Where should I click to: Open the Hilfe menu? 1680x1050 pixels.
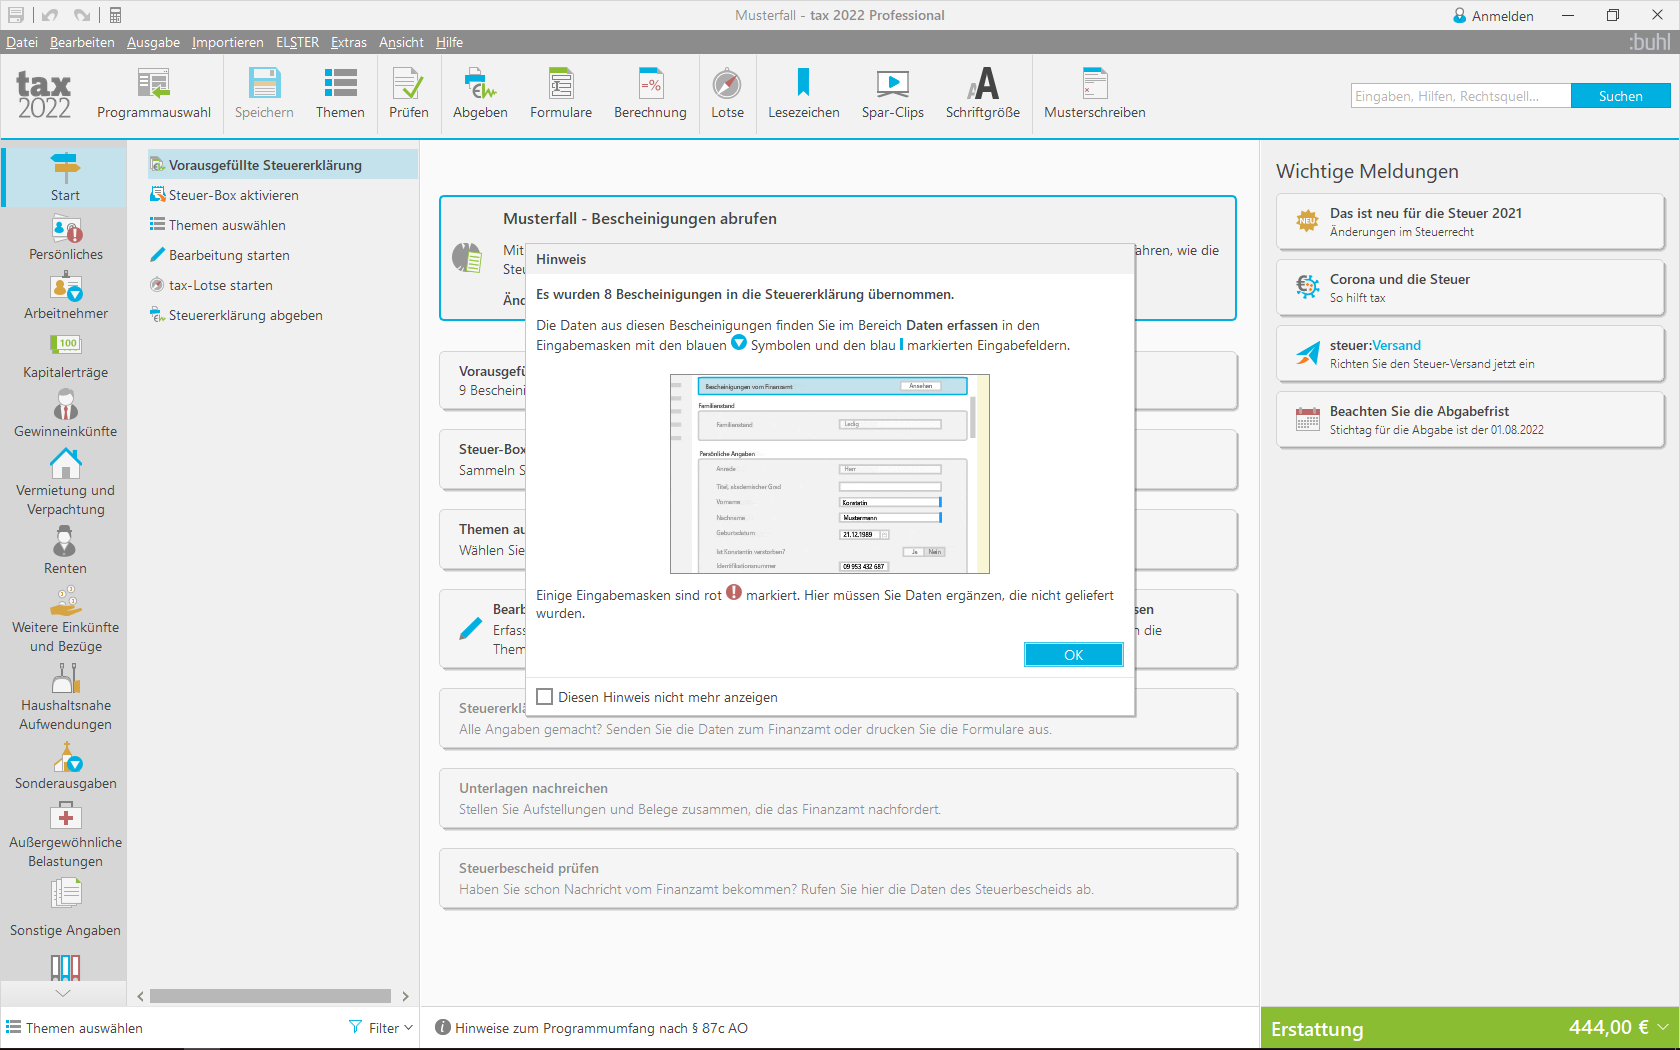click(x=449, y=42)
